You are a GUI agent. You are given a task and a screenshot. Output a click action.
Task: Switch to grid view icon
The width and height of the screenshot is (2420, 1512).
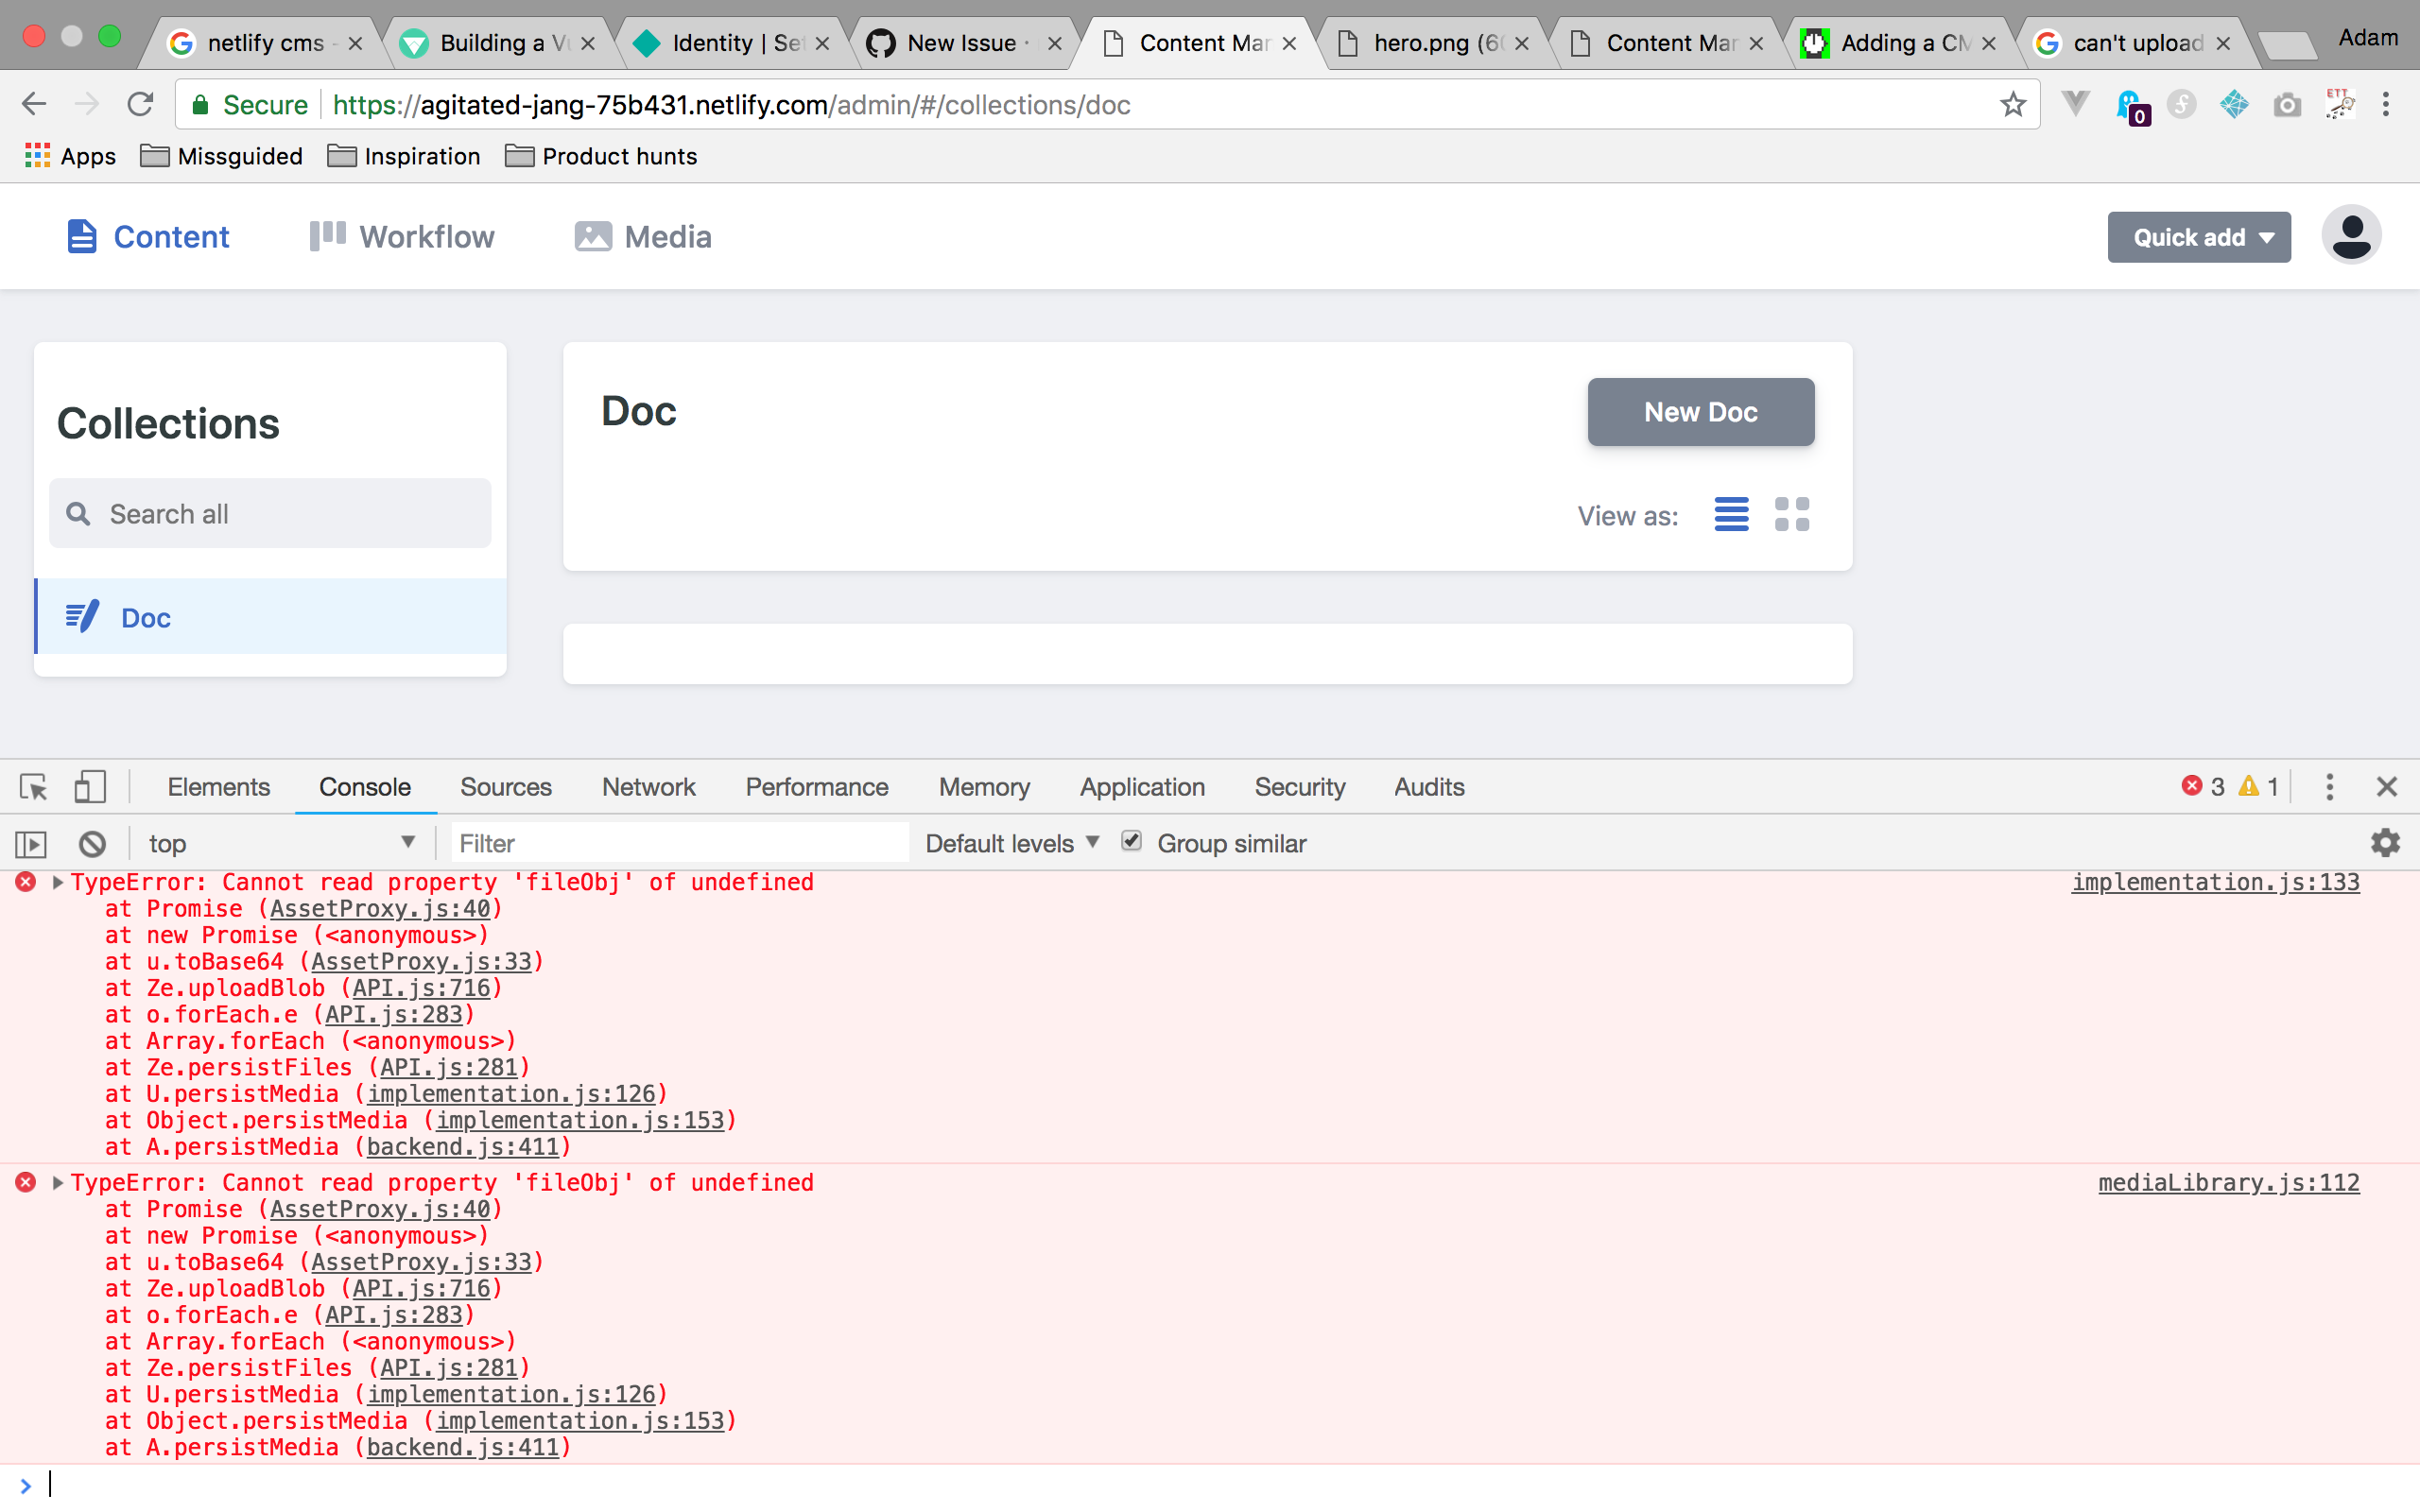(x=1791, y=514)
